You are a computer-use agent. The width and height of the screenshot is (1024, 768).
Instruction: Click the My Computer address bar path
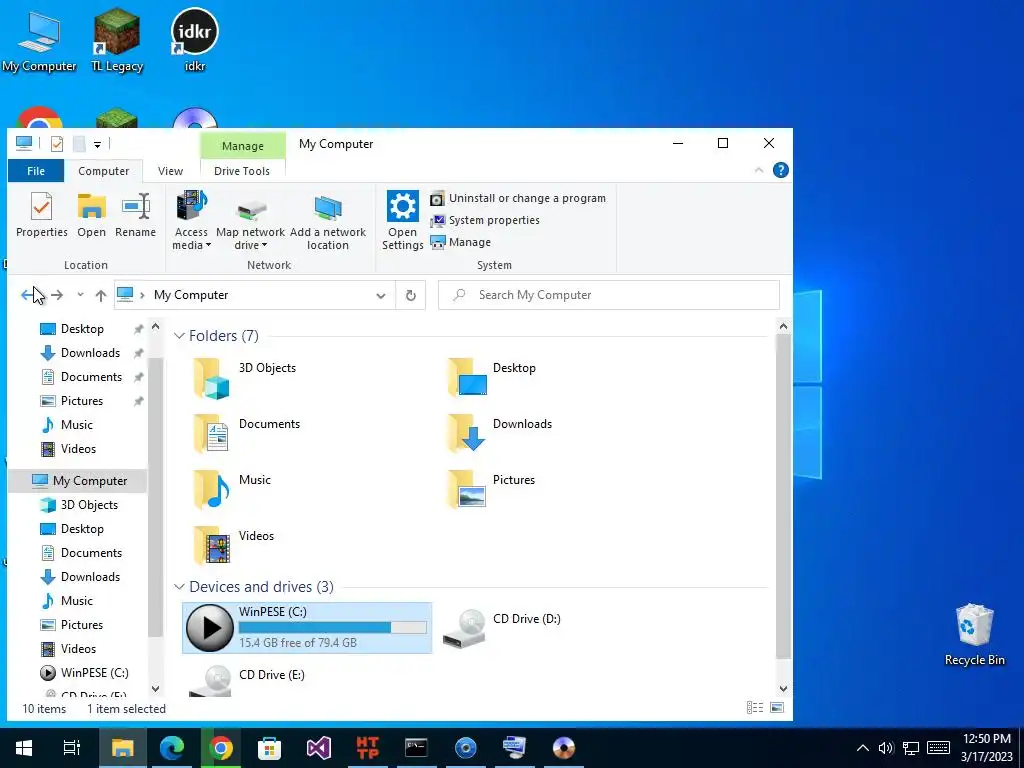click(191, 295)
